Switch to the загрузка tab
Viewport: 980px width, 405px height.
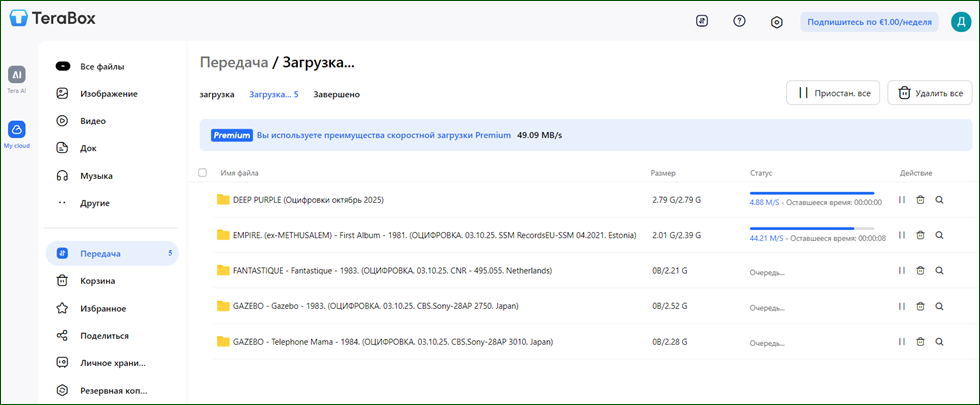[217, 94]
